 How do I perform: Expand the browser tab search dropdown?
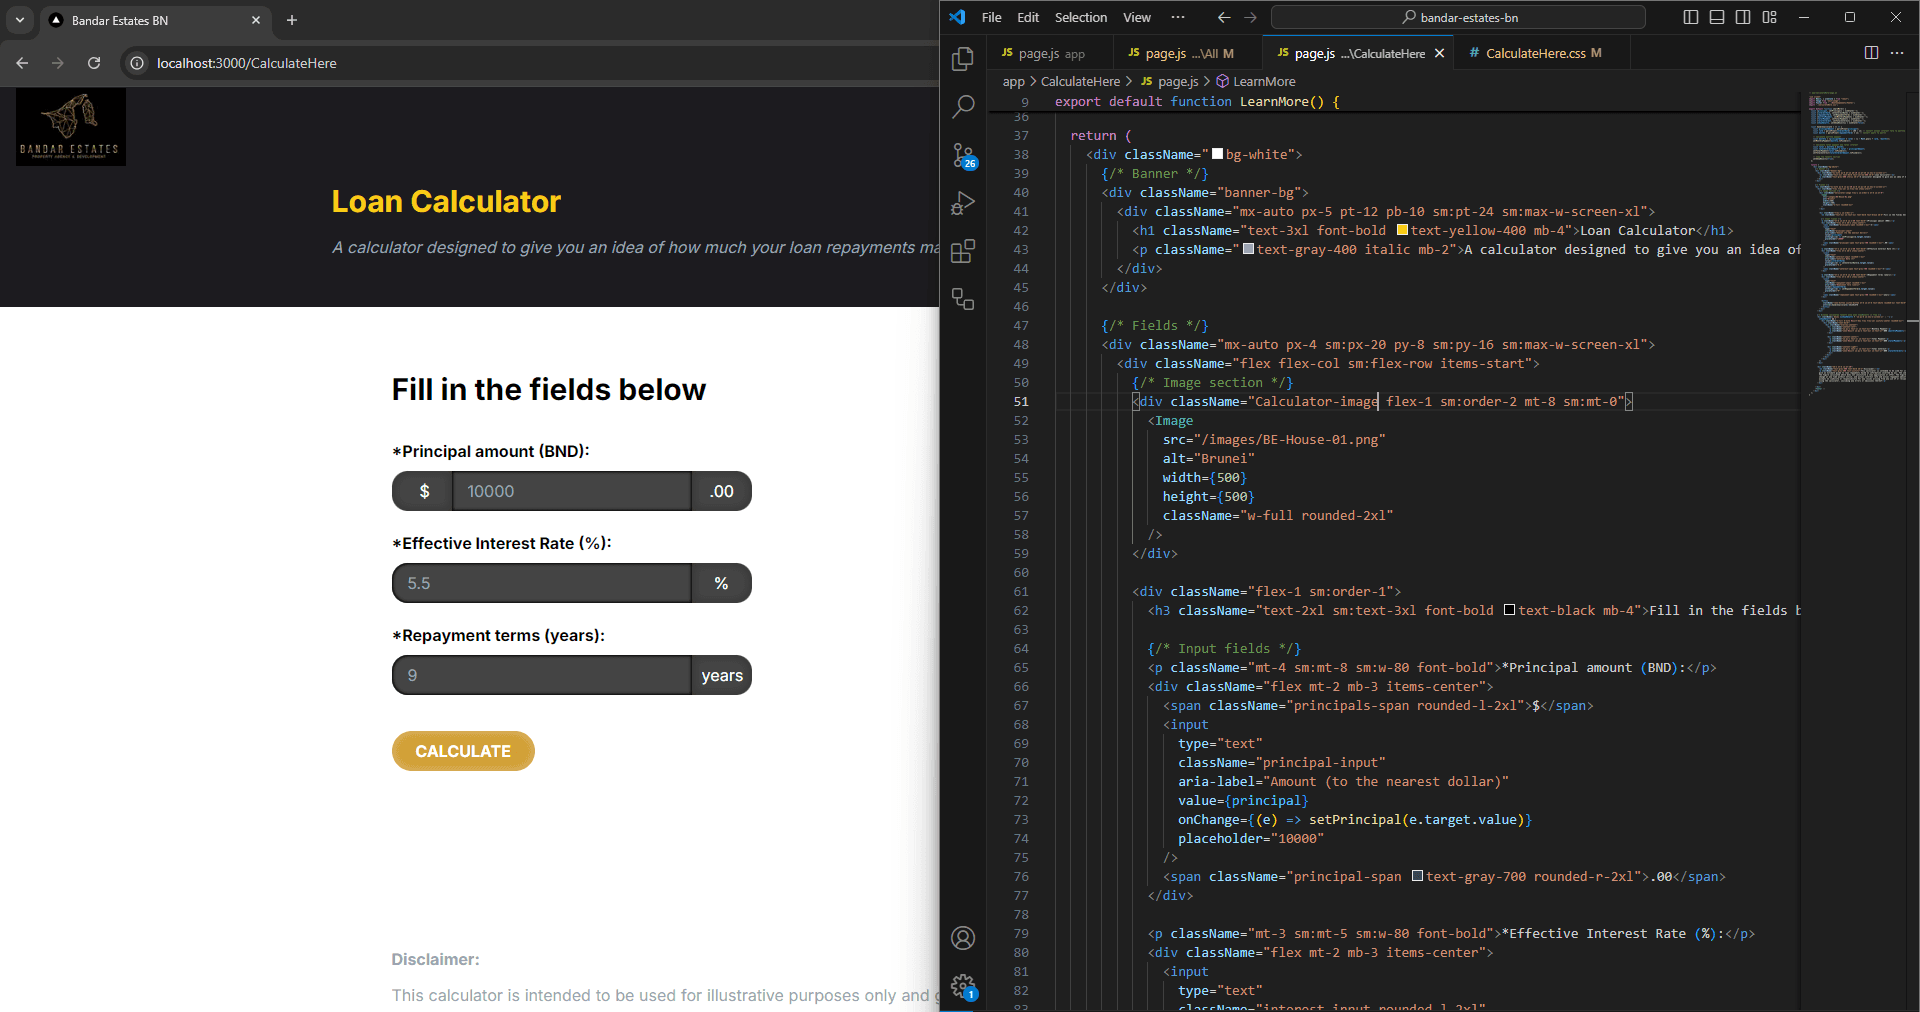pyautogui.click(x=20, y=20)
